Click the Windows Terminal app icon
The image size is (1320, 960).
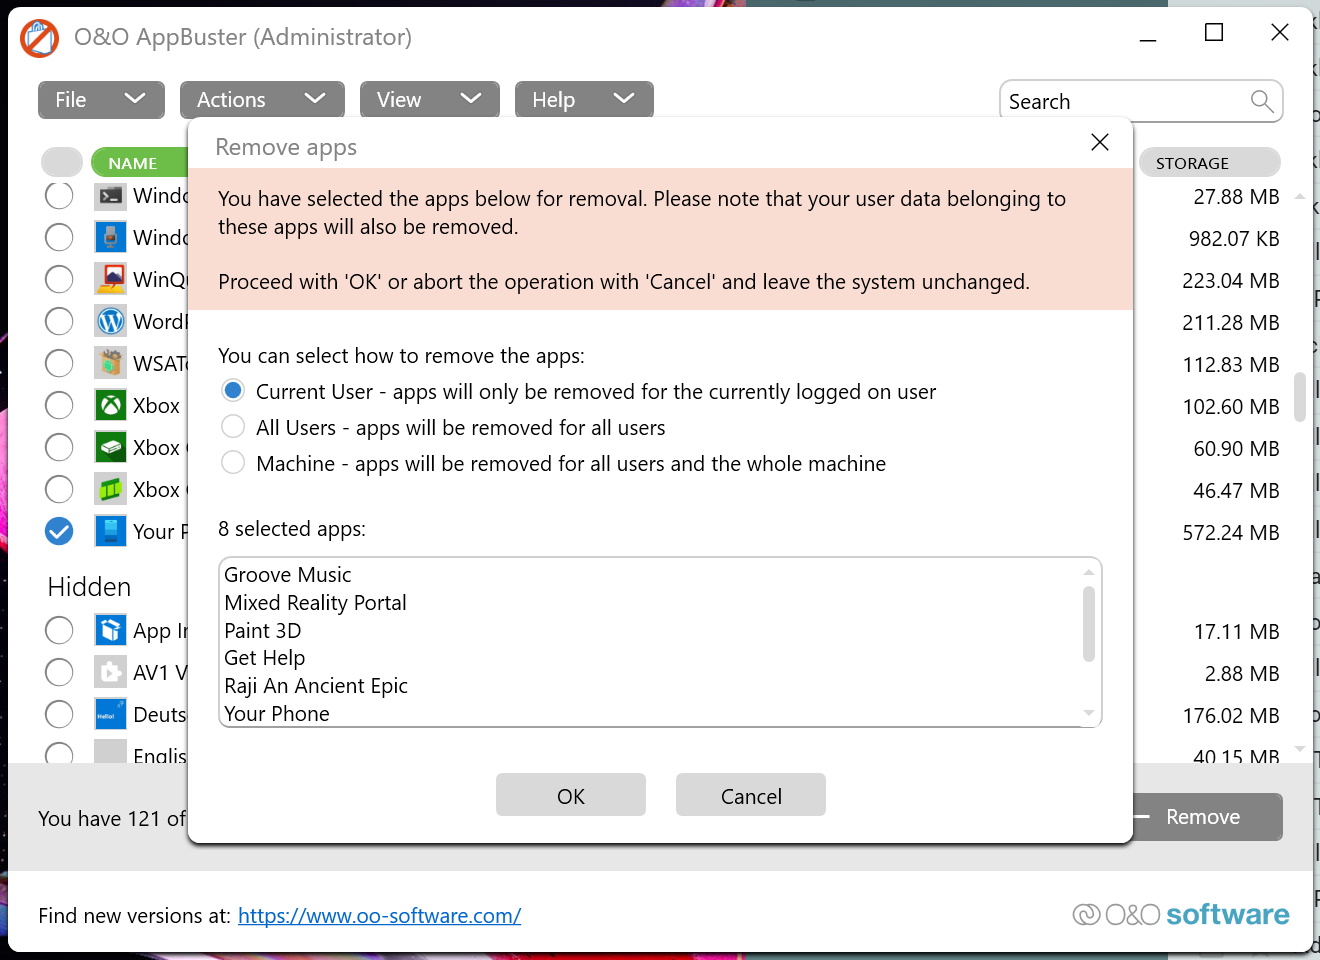(111, 195)
